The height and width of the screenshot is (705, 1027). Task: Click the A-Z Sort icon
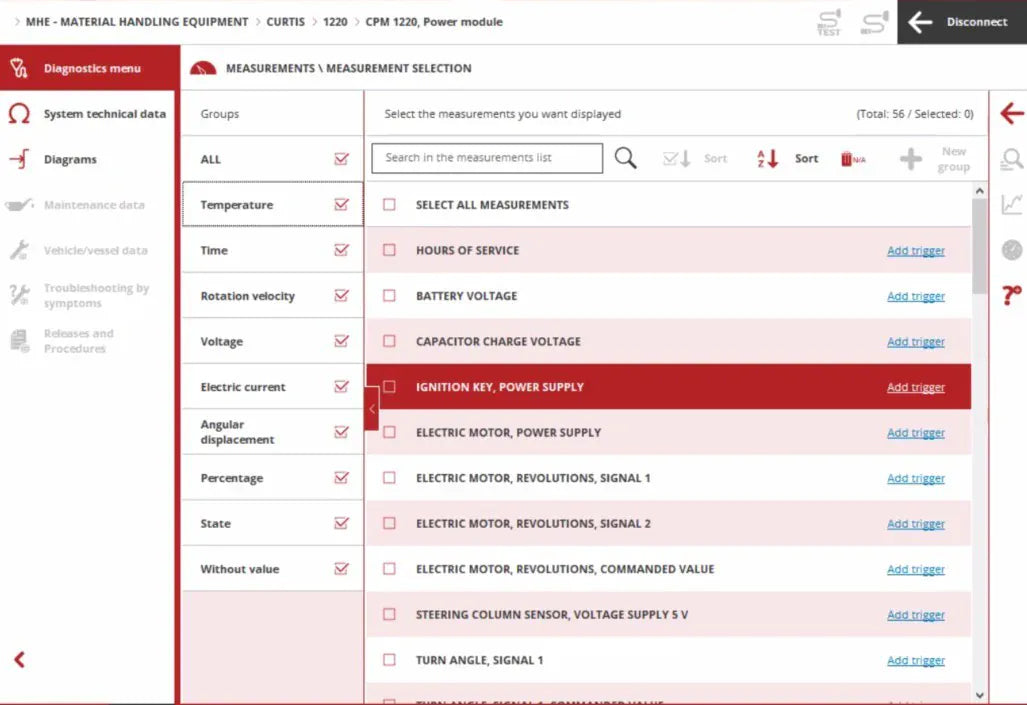[768, 158]
